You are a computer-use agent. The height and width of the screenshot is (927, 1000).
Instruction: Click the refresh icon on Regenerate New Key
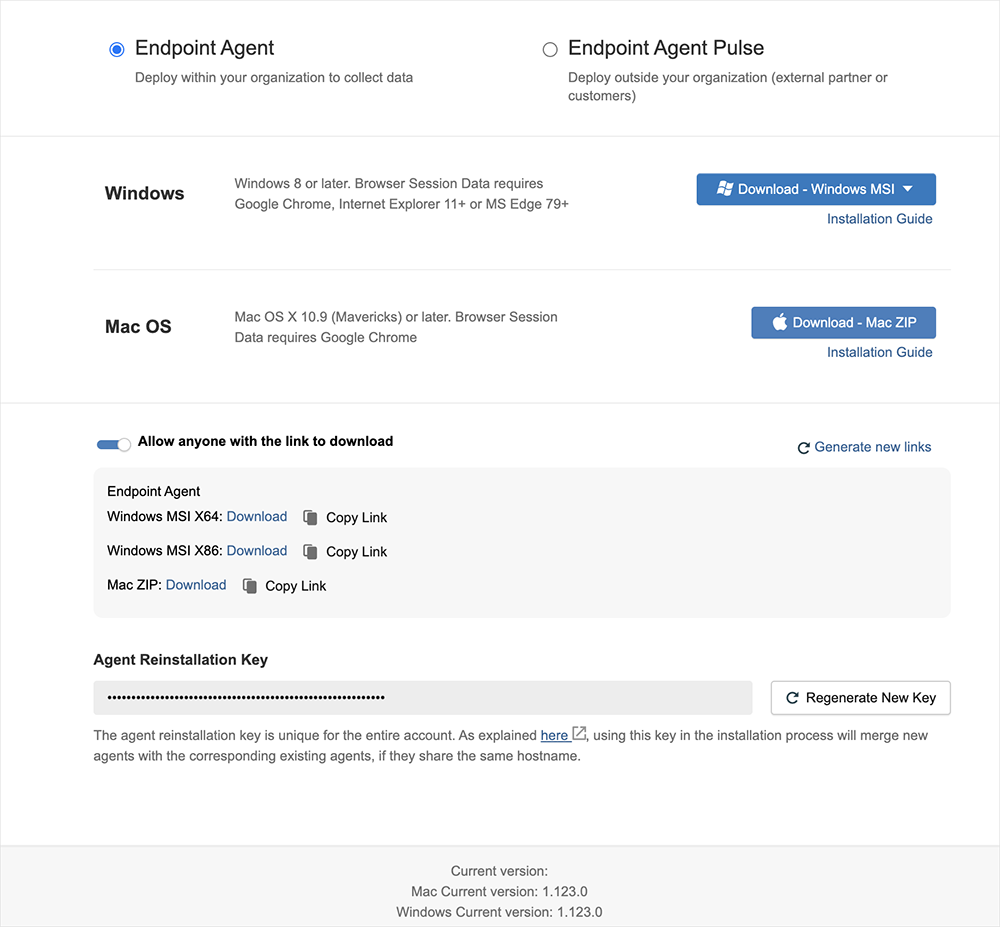pos(792,698)
